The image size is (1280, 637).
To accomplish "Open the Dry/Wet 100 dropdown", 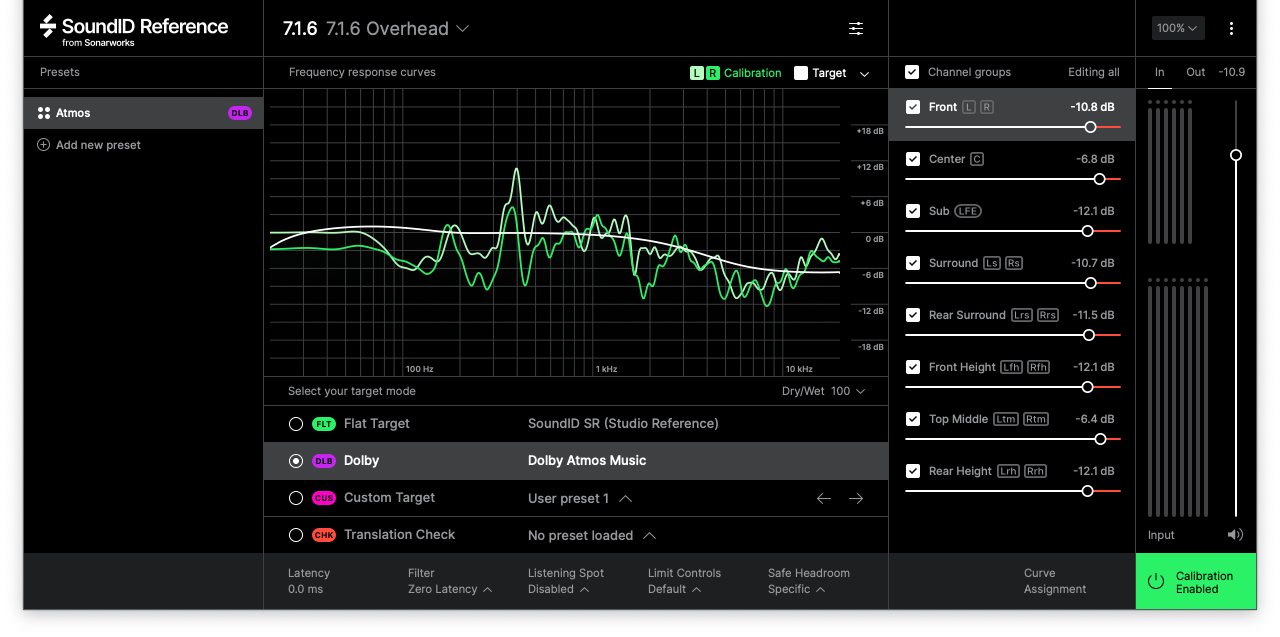I will [823, 391].
